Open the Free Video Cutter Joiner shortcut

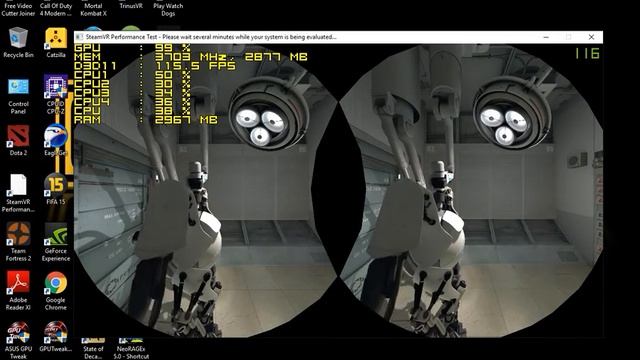[18, 9]
